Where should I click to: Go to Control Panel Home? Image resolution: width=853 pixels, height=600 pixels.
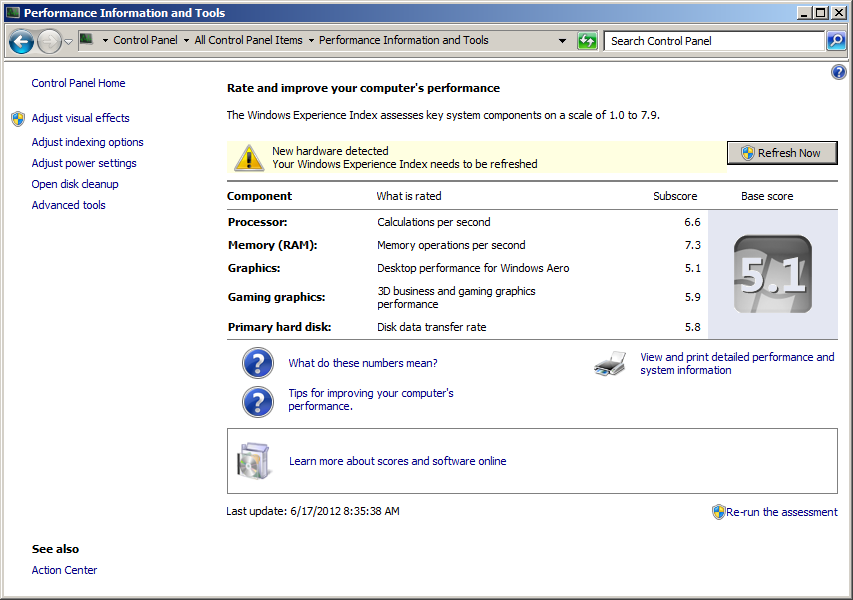click(x=78, y=83)
